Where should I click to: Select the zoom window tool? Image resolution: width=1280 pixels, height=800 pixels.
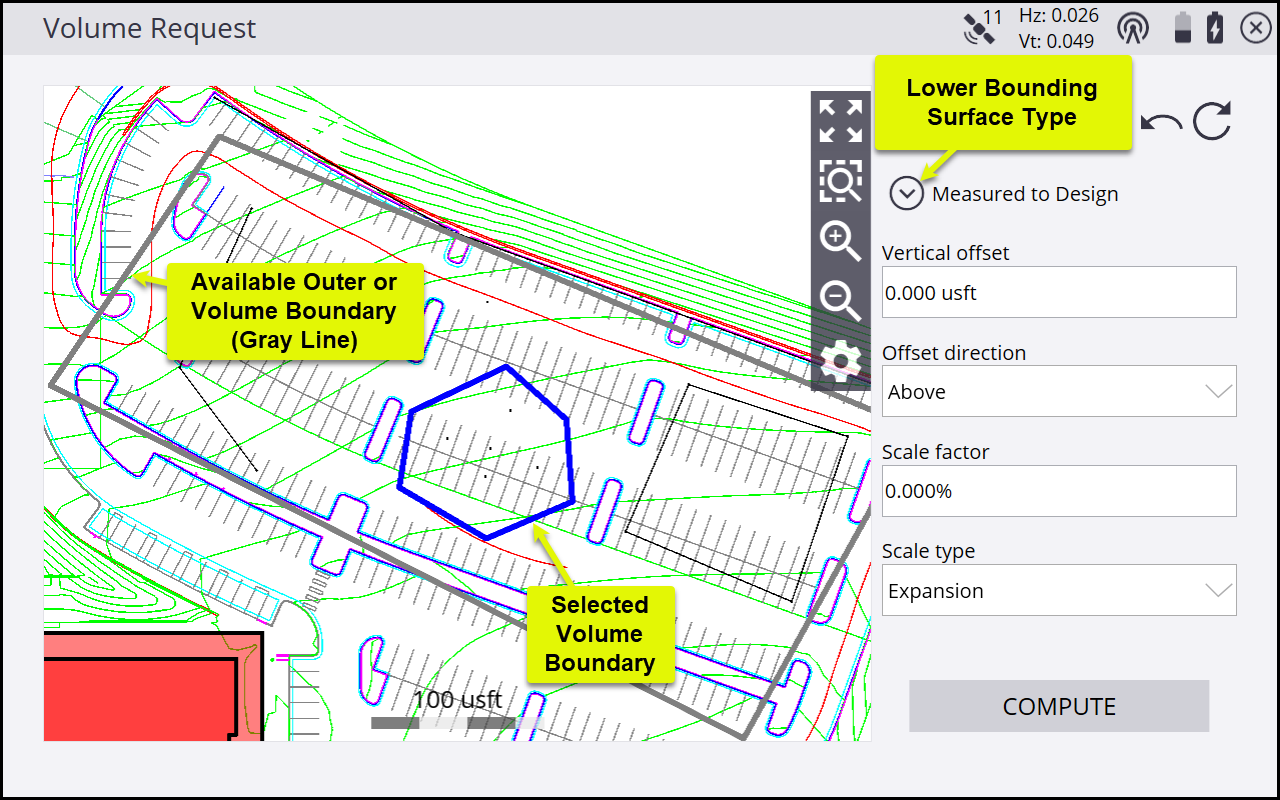(840, 181)
